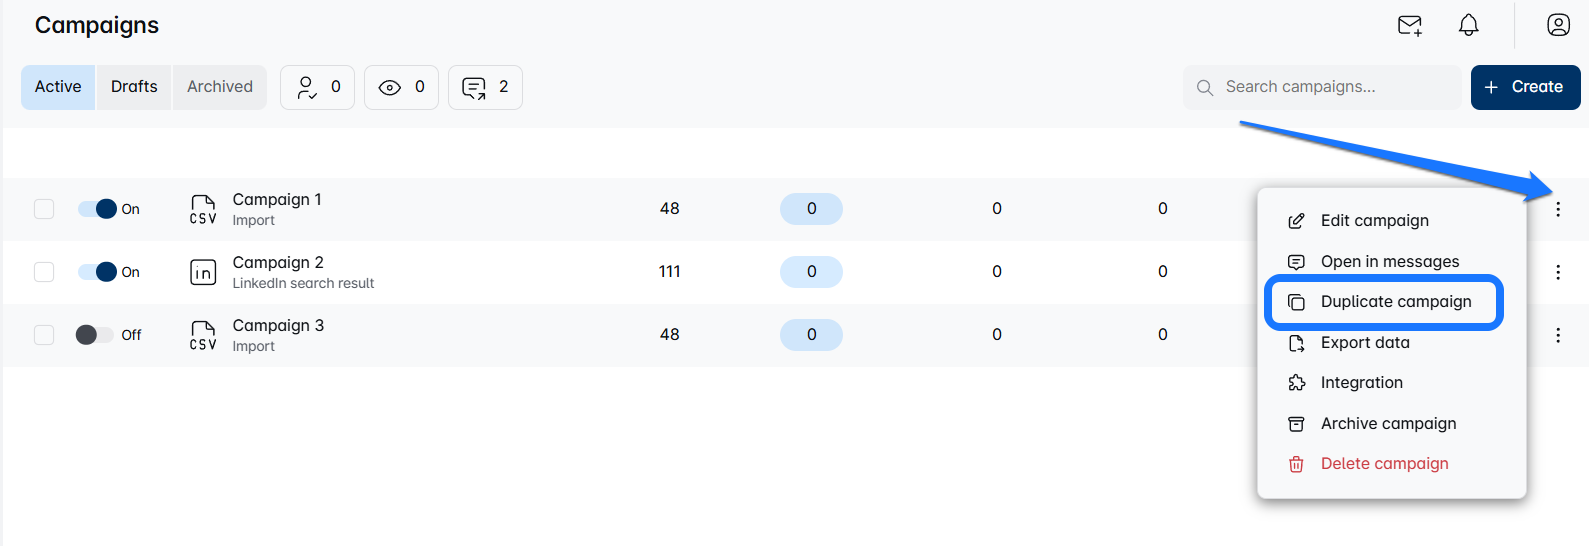
Task: Choose Duplicate campaign from the menu
Action: point(1395,302)
